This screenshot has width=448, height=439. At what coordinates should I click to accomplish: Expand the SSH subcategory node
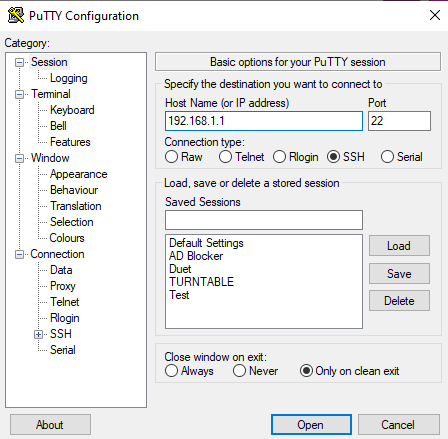click(39, 334)
